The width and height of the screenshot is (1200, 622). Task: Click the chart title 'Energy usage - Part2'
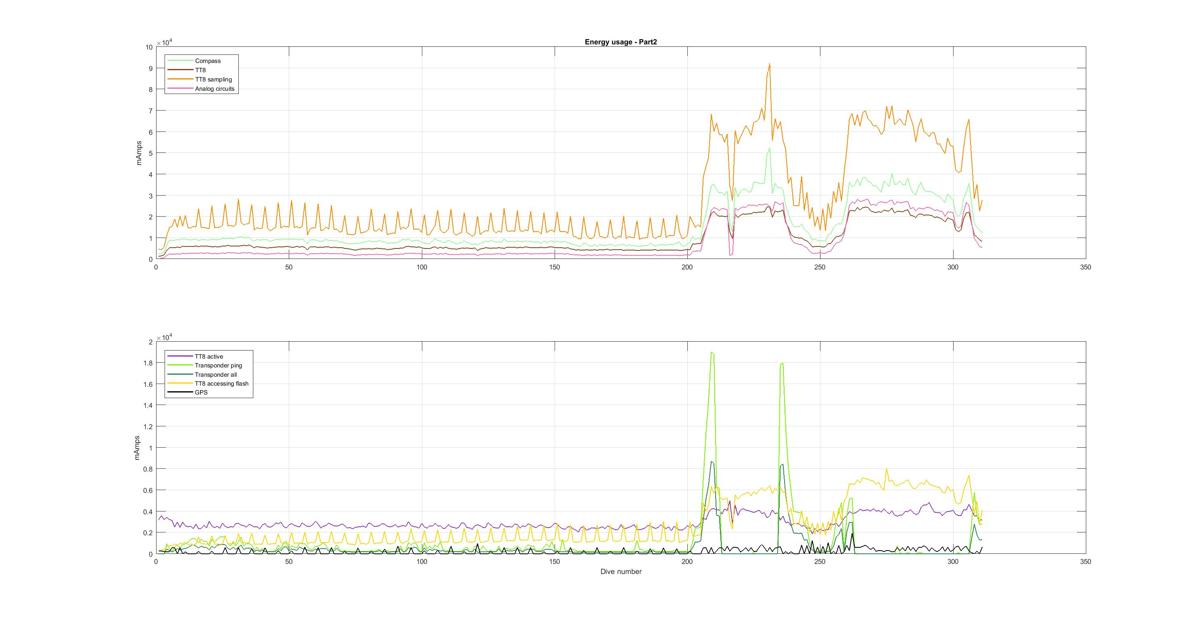tap(620, 42)
